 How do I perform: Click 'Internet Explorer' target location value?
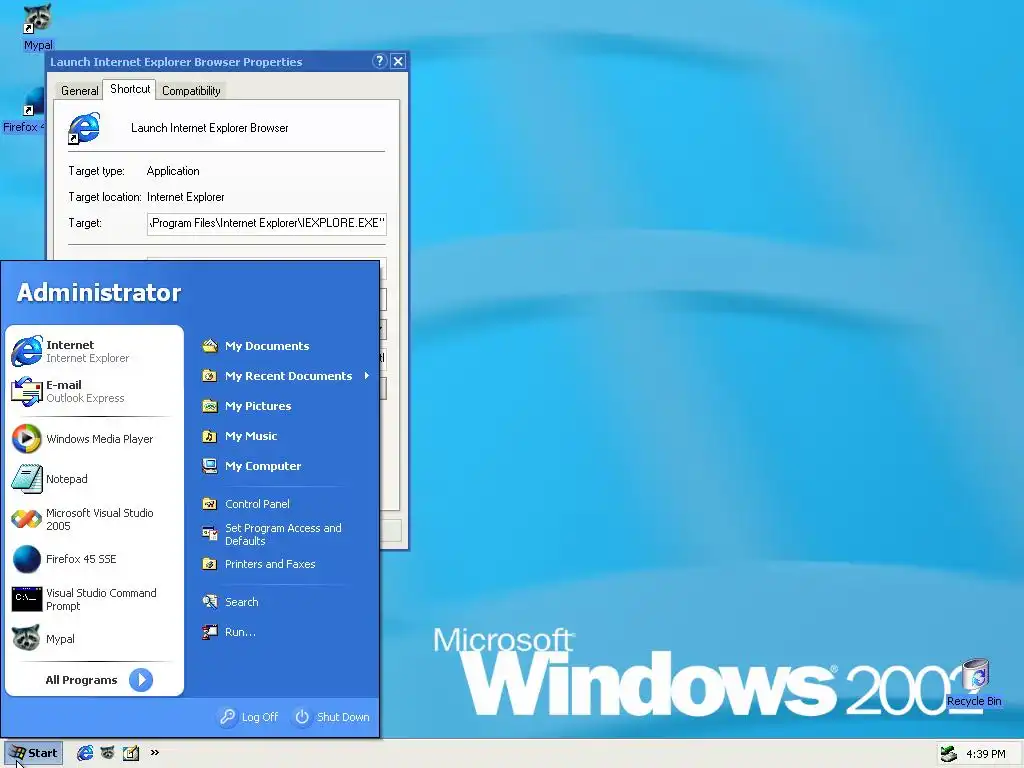pyautogui.click(x=185, y=197)
